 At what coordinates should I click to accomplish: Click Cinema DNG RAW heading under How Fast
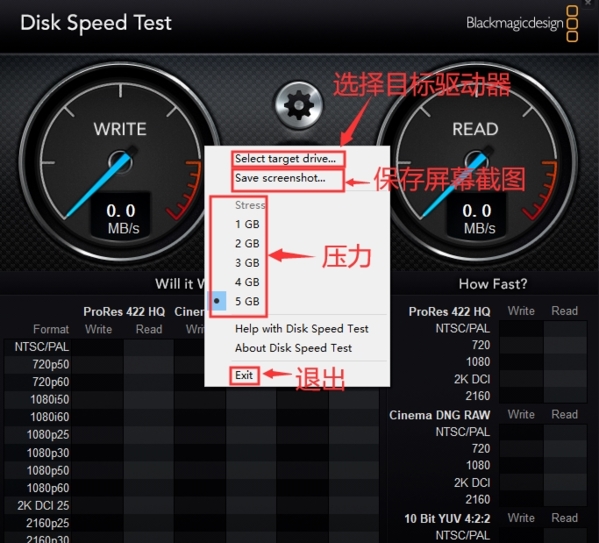pyautogui.click(x=440, y=415)
